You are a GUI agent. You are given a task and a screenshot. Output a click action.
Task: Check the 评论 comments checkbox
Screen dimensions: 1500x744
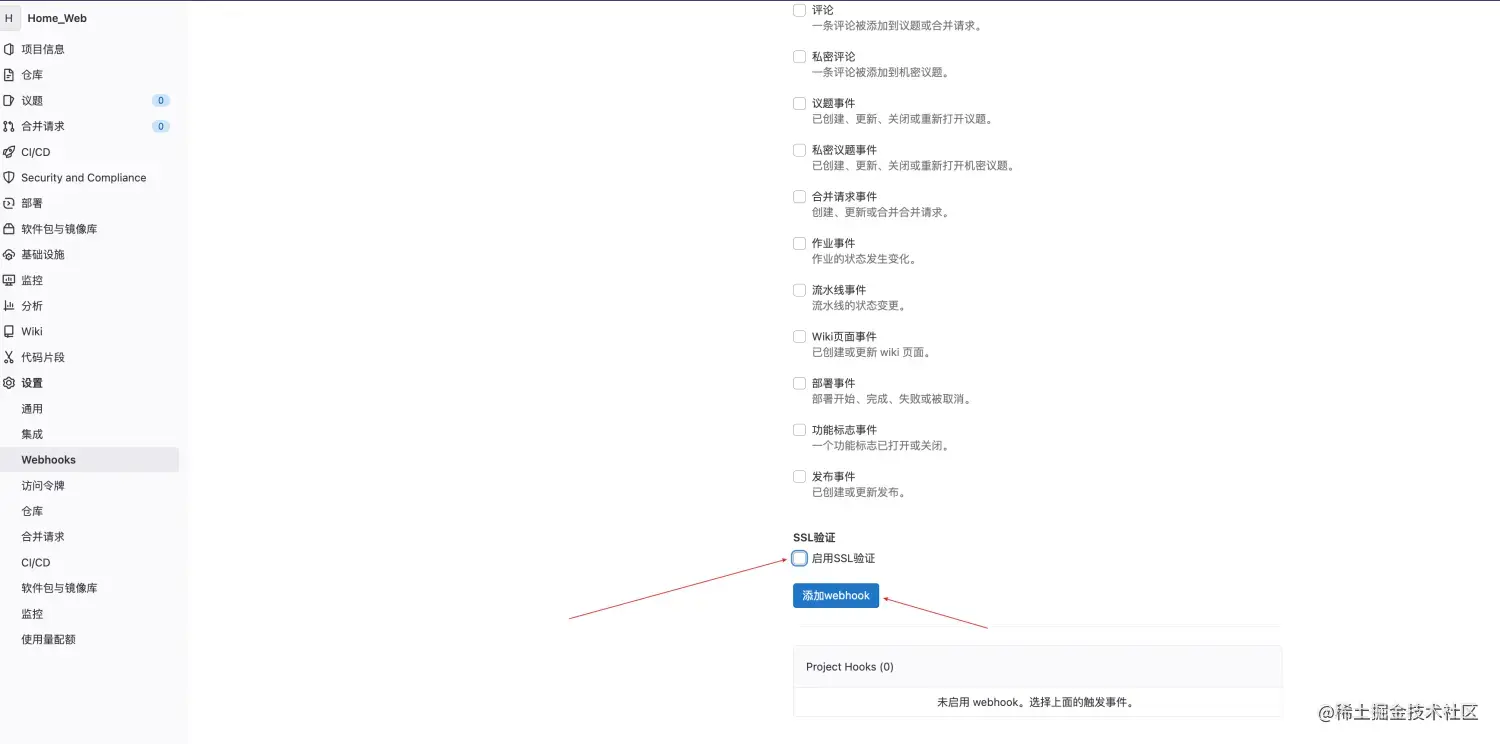(799, 10)
